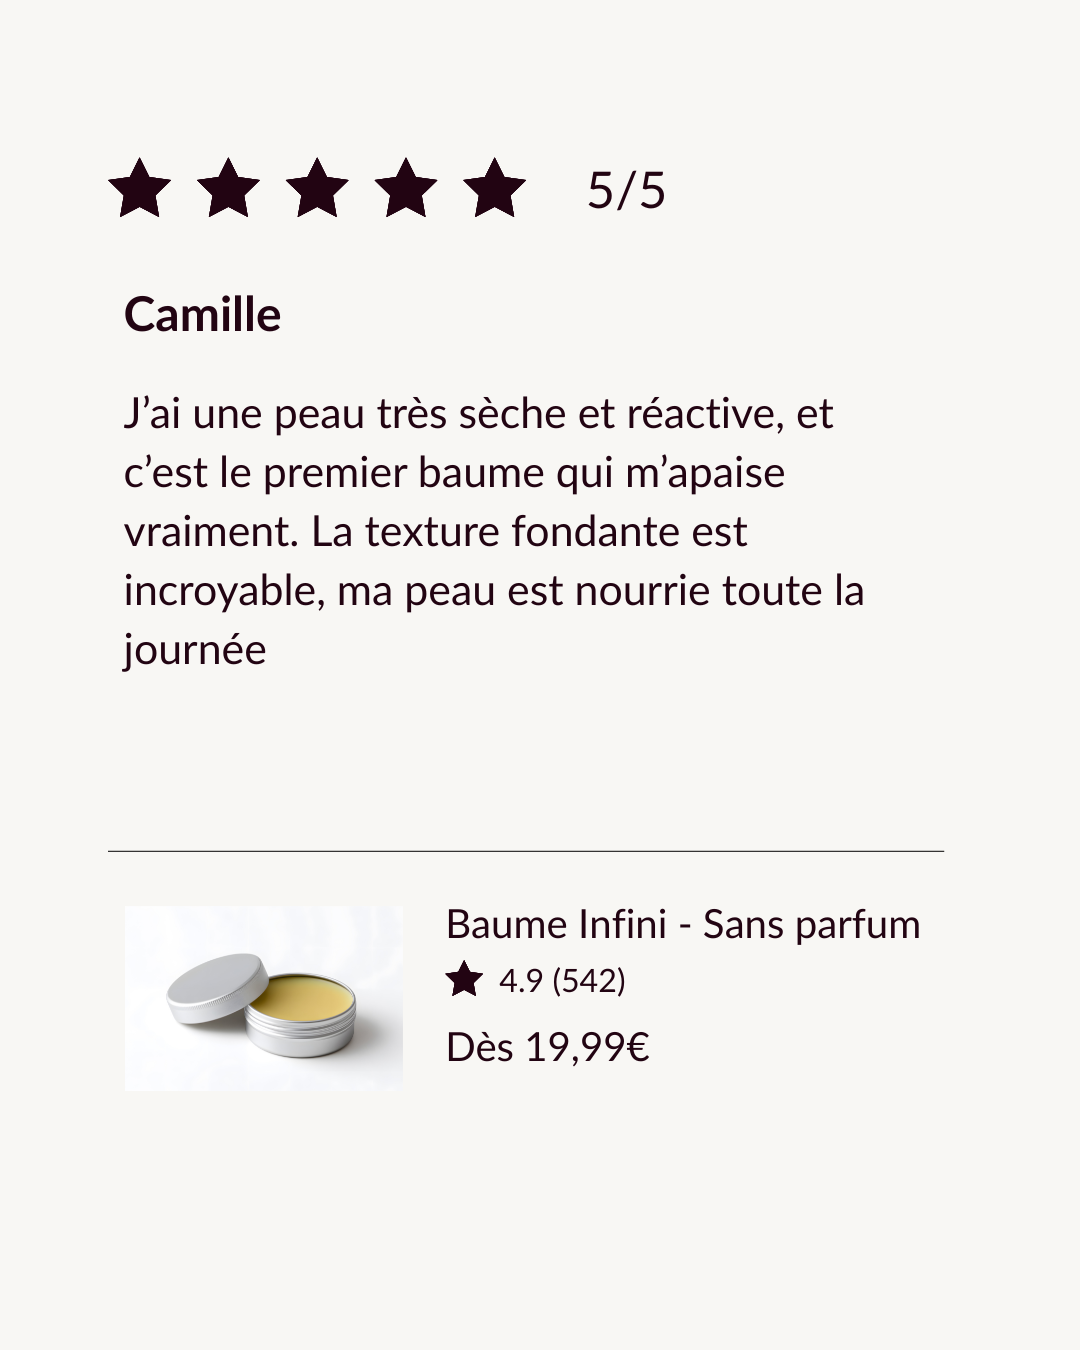The width and height of the screenshot is (1080, 1350).
Task: Click the 4.9 average rating value
Action: (x=520, y=981)
